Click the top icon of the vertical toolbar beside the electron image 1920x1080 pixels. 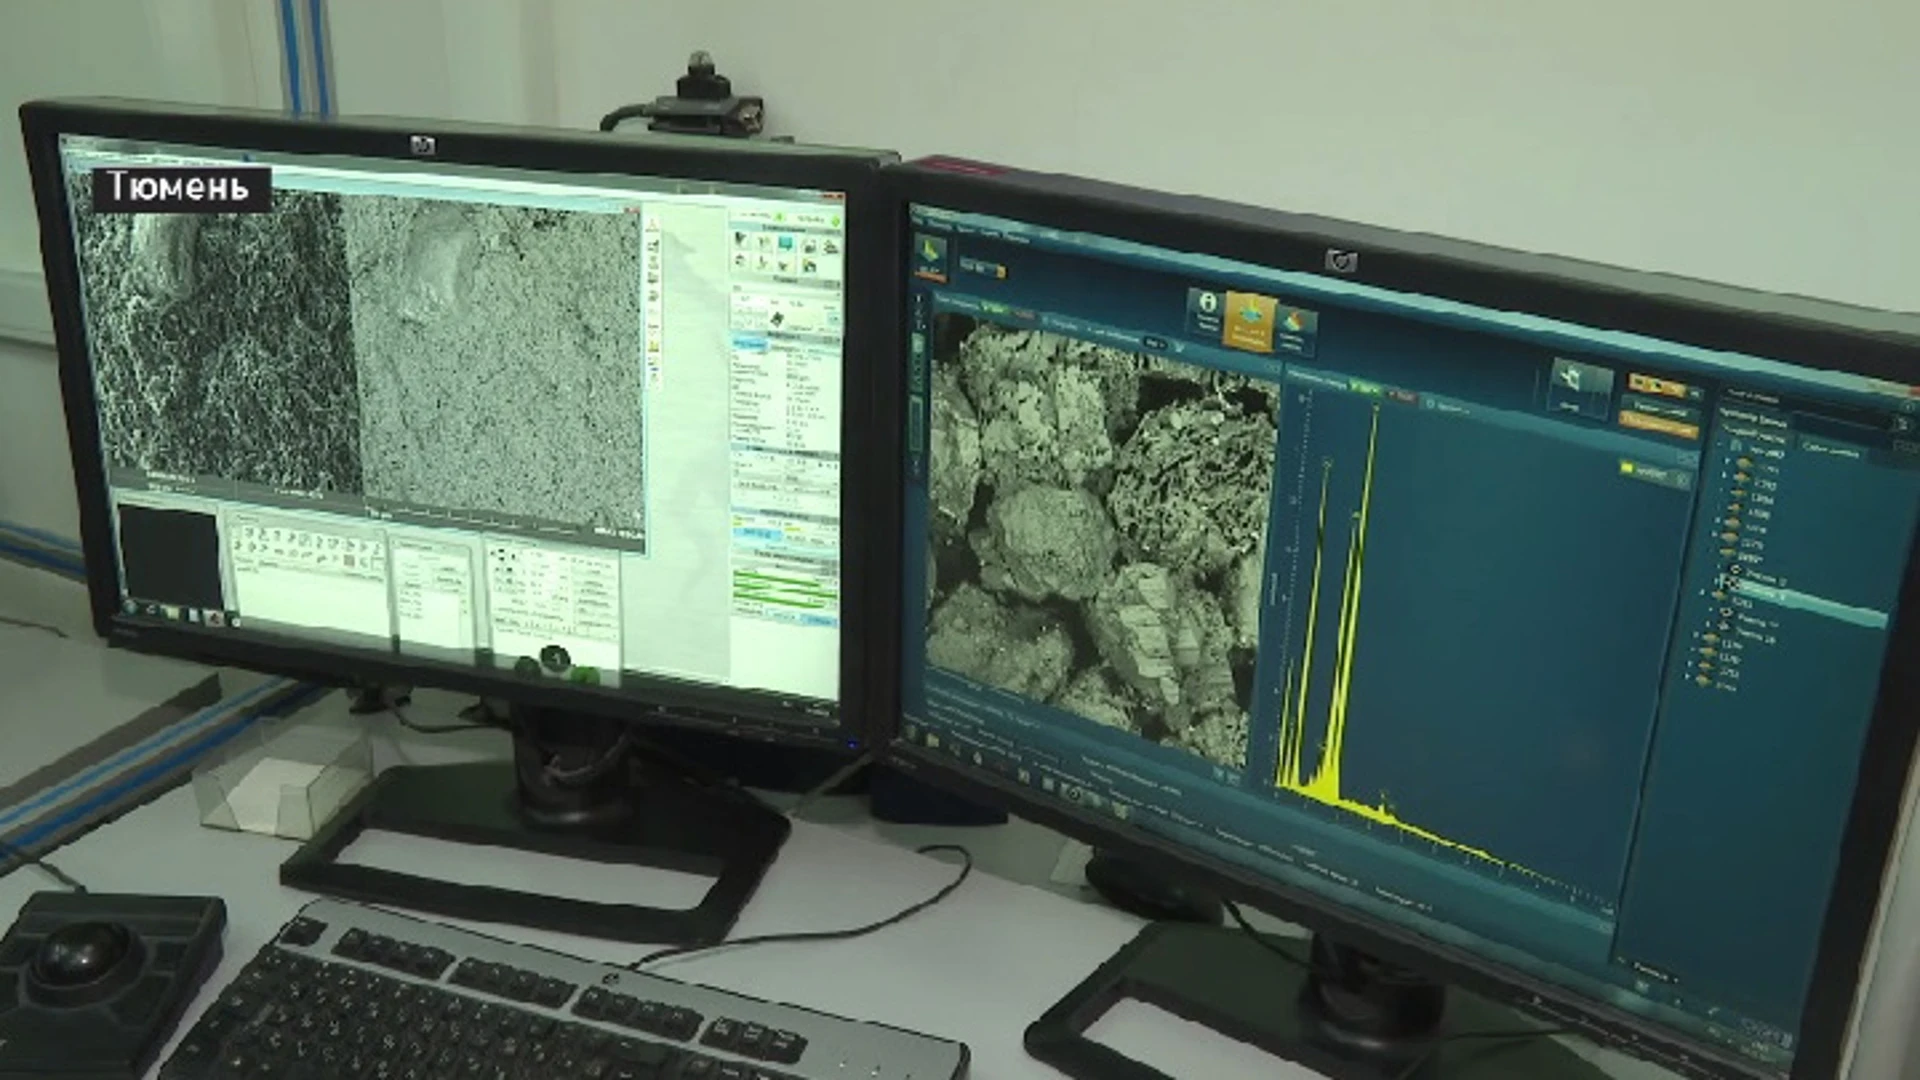tap(919, 299)
